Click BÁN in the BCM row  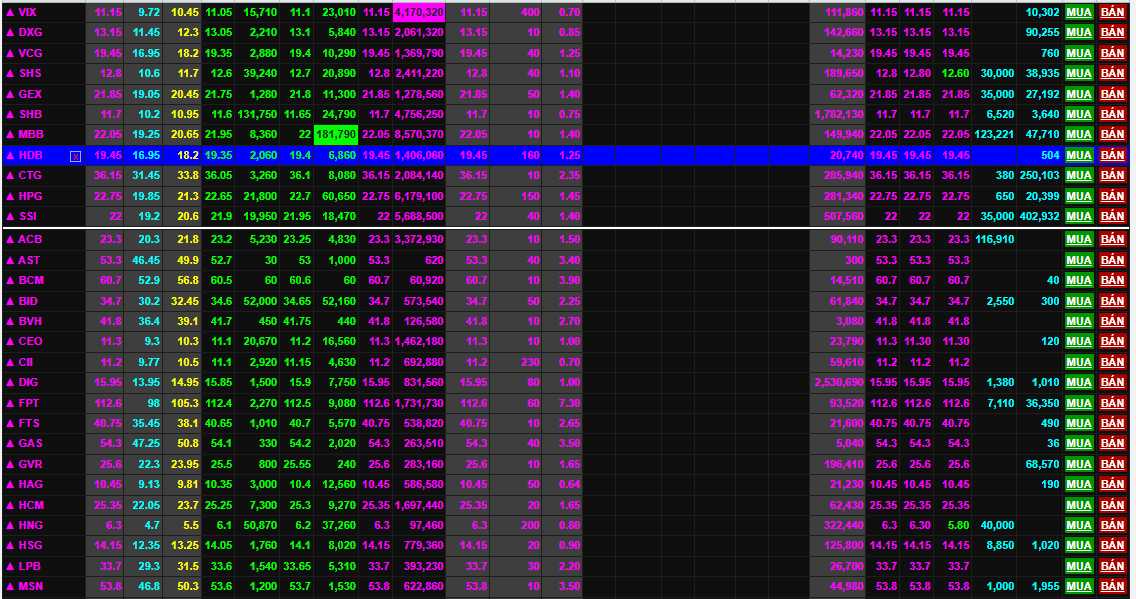pyautogui.click(x=1112, y=280)
